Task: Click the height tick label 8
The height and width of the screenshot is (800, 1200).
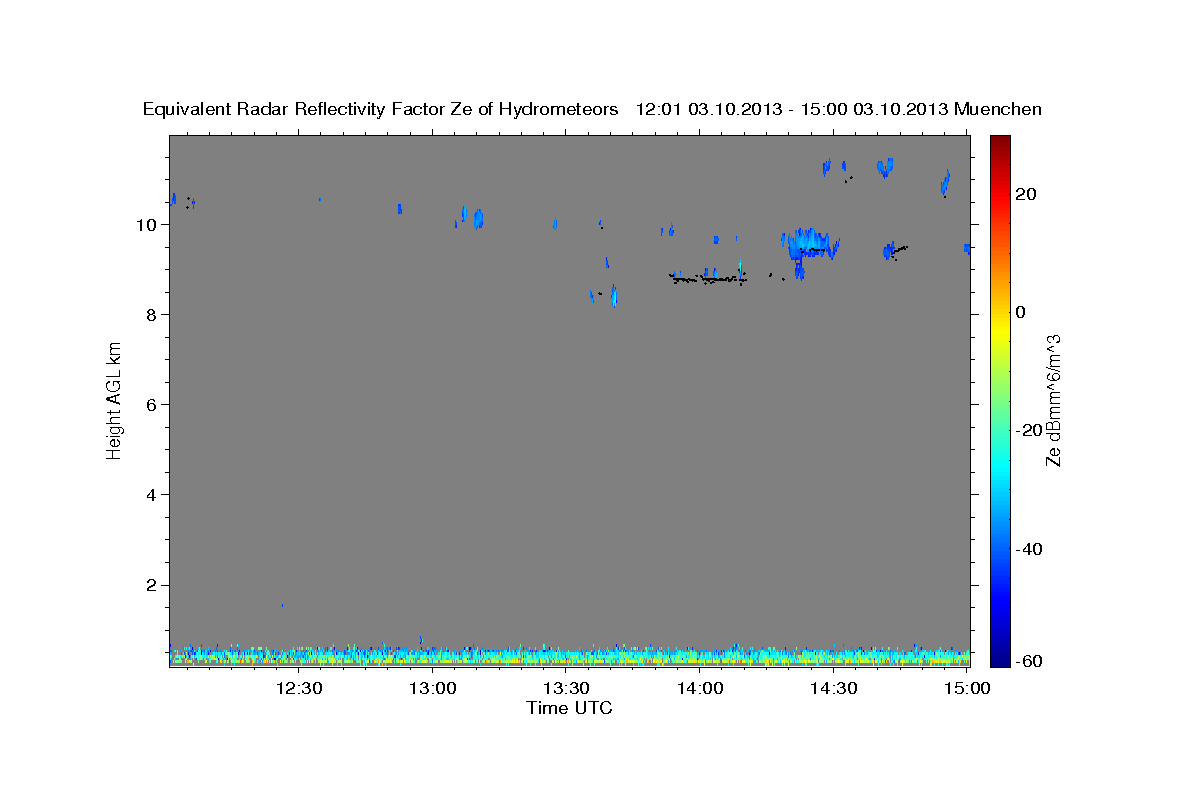Action: [x=152, y=314]
